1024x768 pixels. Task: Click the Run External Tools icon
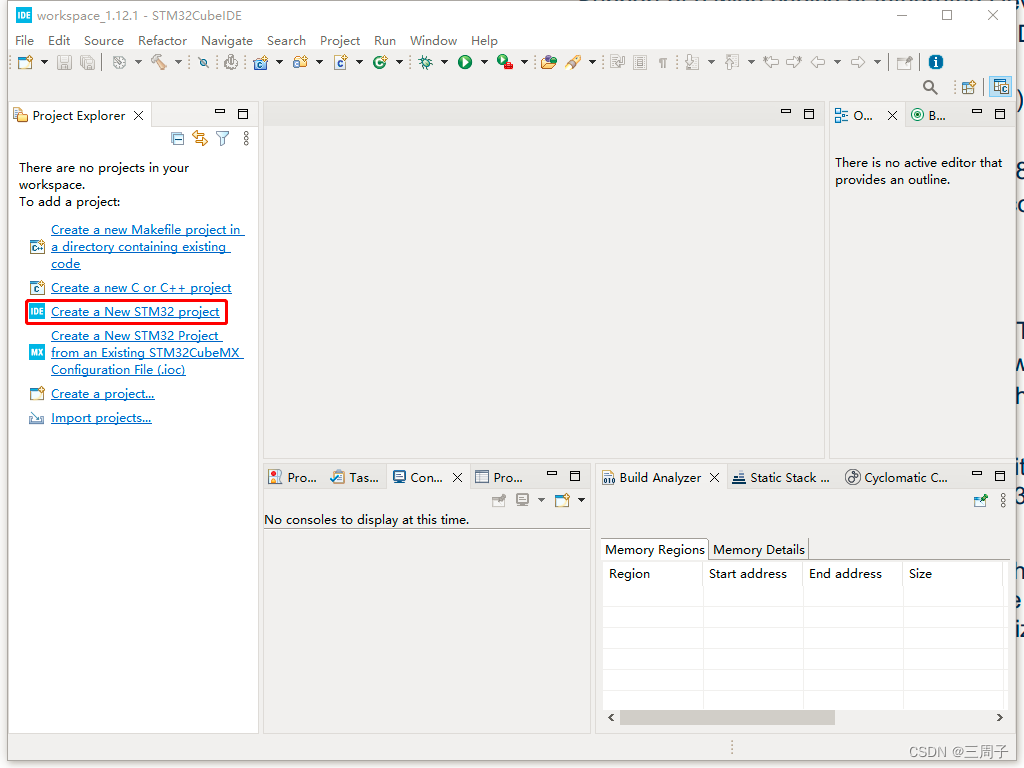click(x=505, y=63)
